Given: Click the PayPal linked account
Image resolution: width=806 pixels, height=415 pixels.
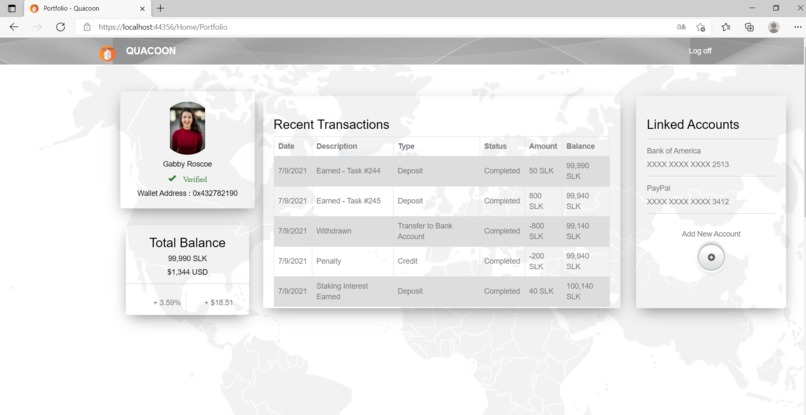Looking at the screenshot, I should 658,188.
